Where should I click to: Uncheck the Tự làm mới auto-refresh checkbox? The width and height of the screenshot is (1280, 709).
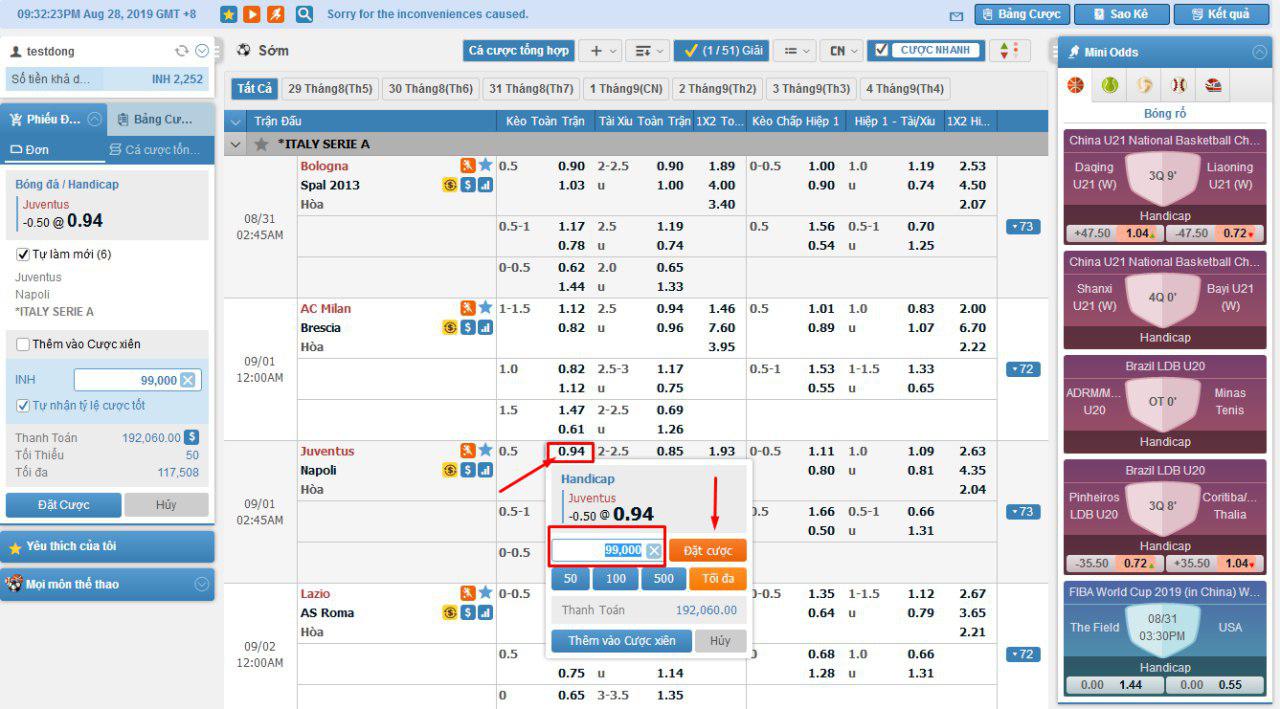point(24,254)
